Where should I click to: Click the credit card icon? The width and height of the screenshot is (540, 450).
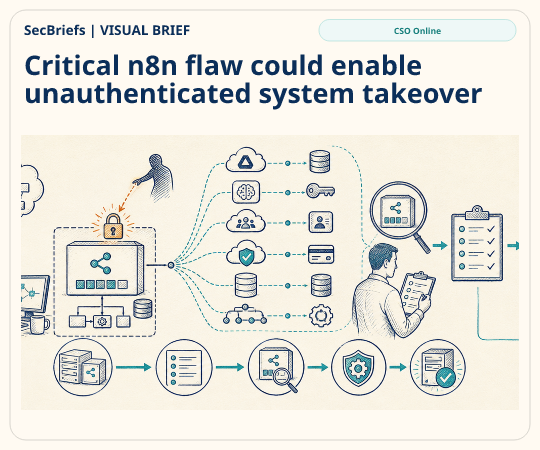click(x=321, y=254)
